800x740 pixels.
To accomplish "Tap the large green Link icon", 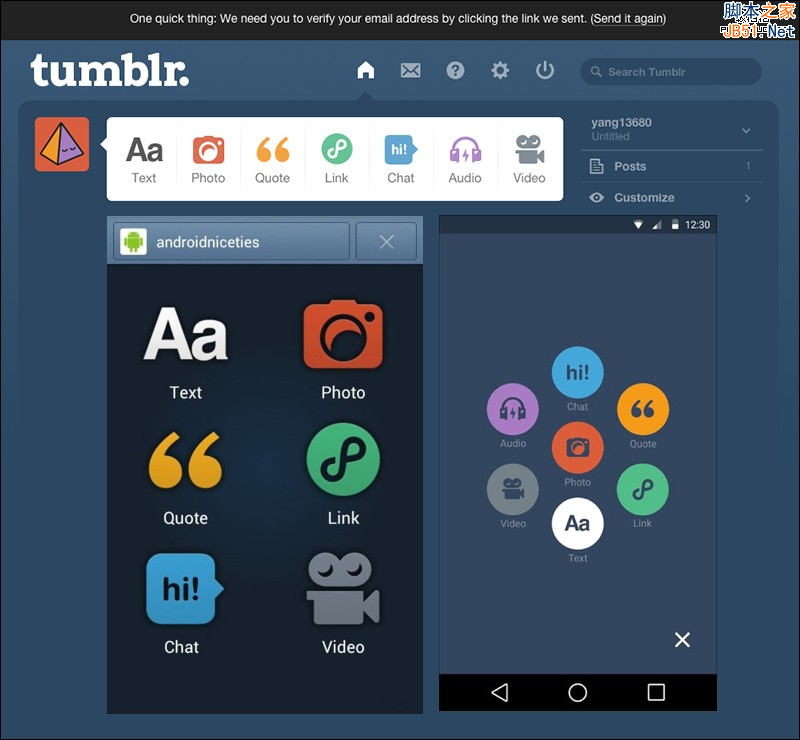I will click(343, 459).
